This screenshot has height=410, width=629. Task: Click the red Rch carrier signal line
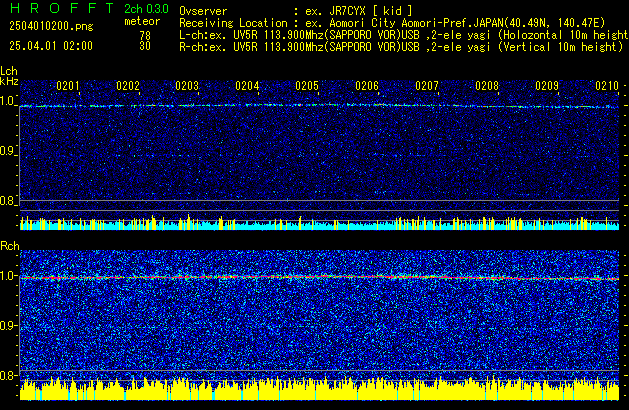[319, 277]
